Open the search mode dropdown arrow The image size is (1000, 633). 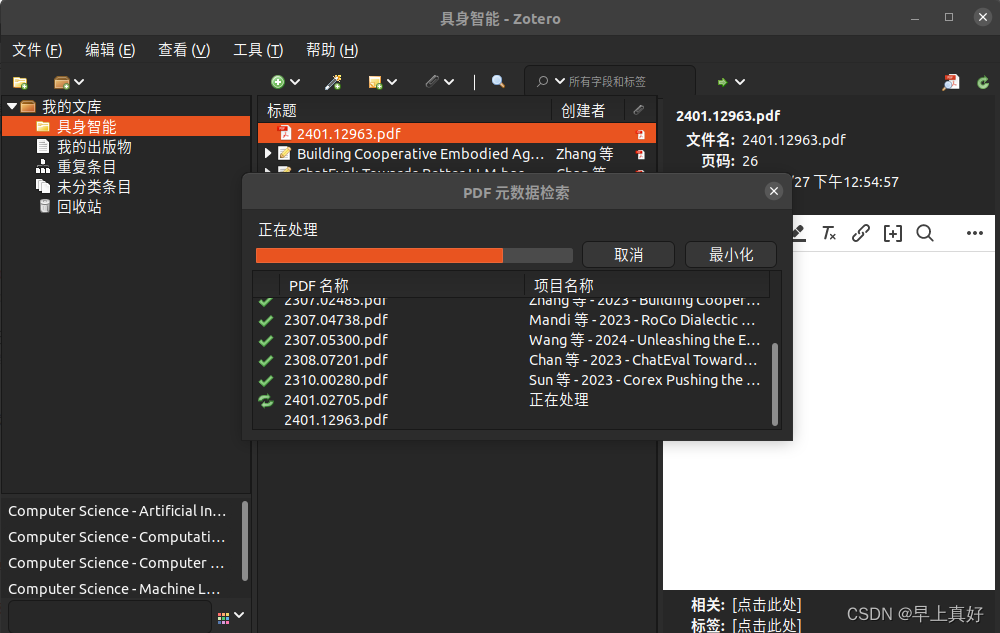pos(559,82)
